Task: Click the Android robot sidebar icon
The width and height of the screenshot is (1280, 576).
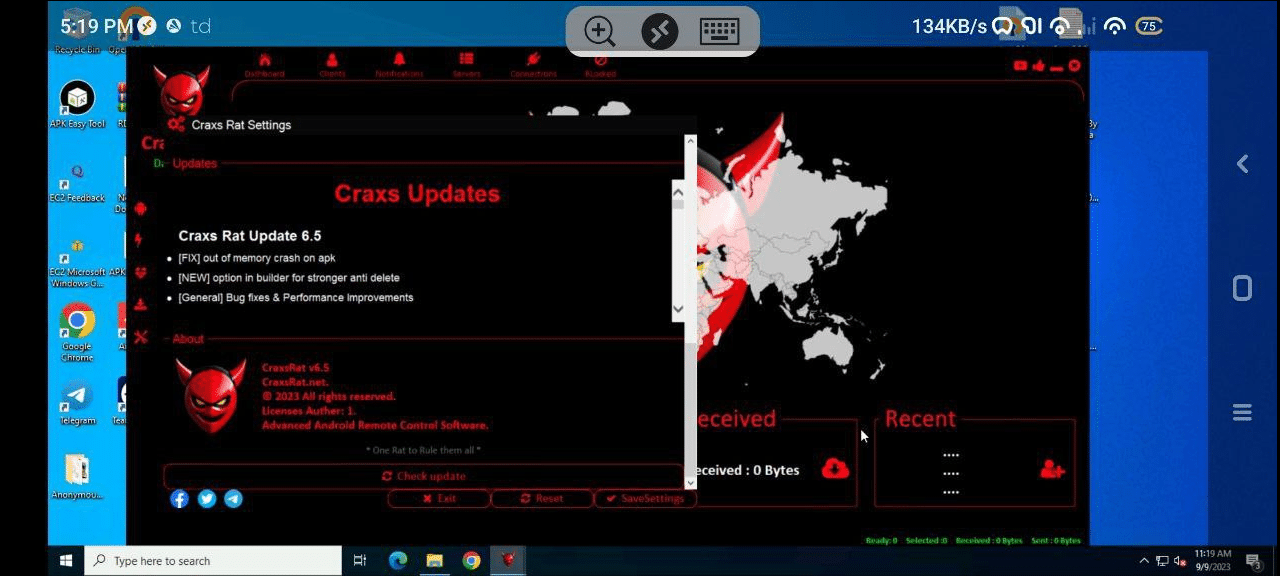Action: pos(140,208)
